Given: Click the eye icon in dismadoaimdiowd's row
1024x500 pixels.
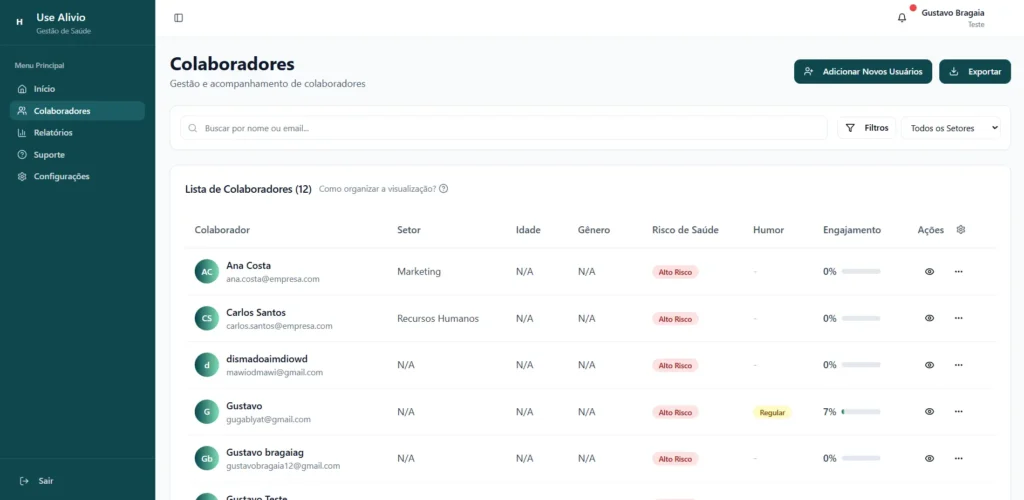Looking at the screenshot, I should click(x=929, y=365).
